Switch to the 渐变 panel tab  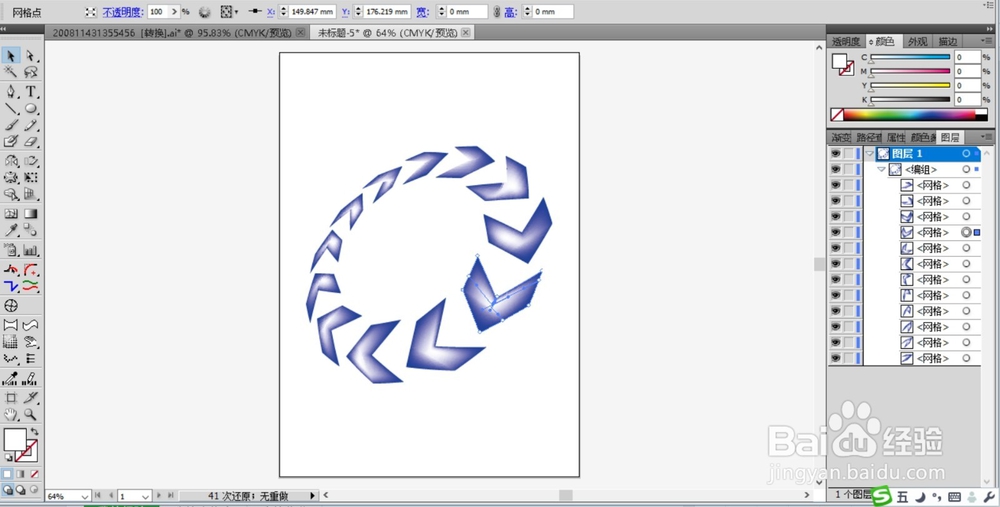[841, 137]
